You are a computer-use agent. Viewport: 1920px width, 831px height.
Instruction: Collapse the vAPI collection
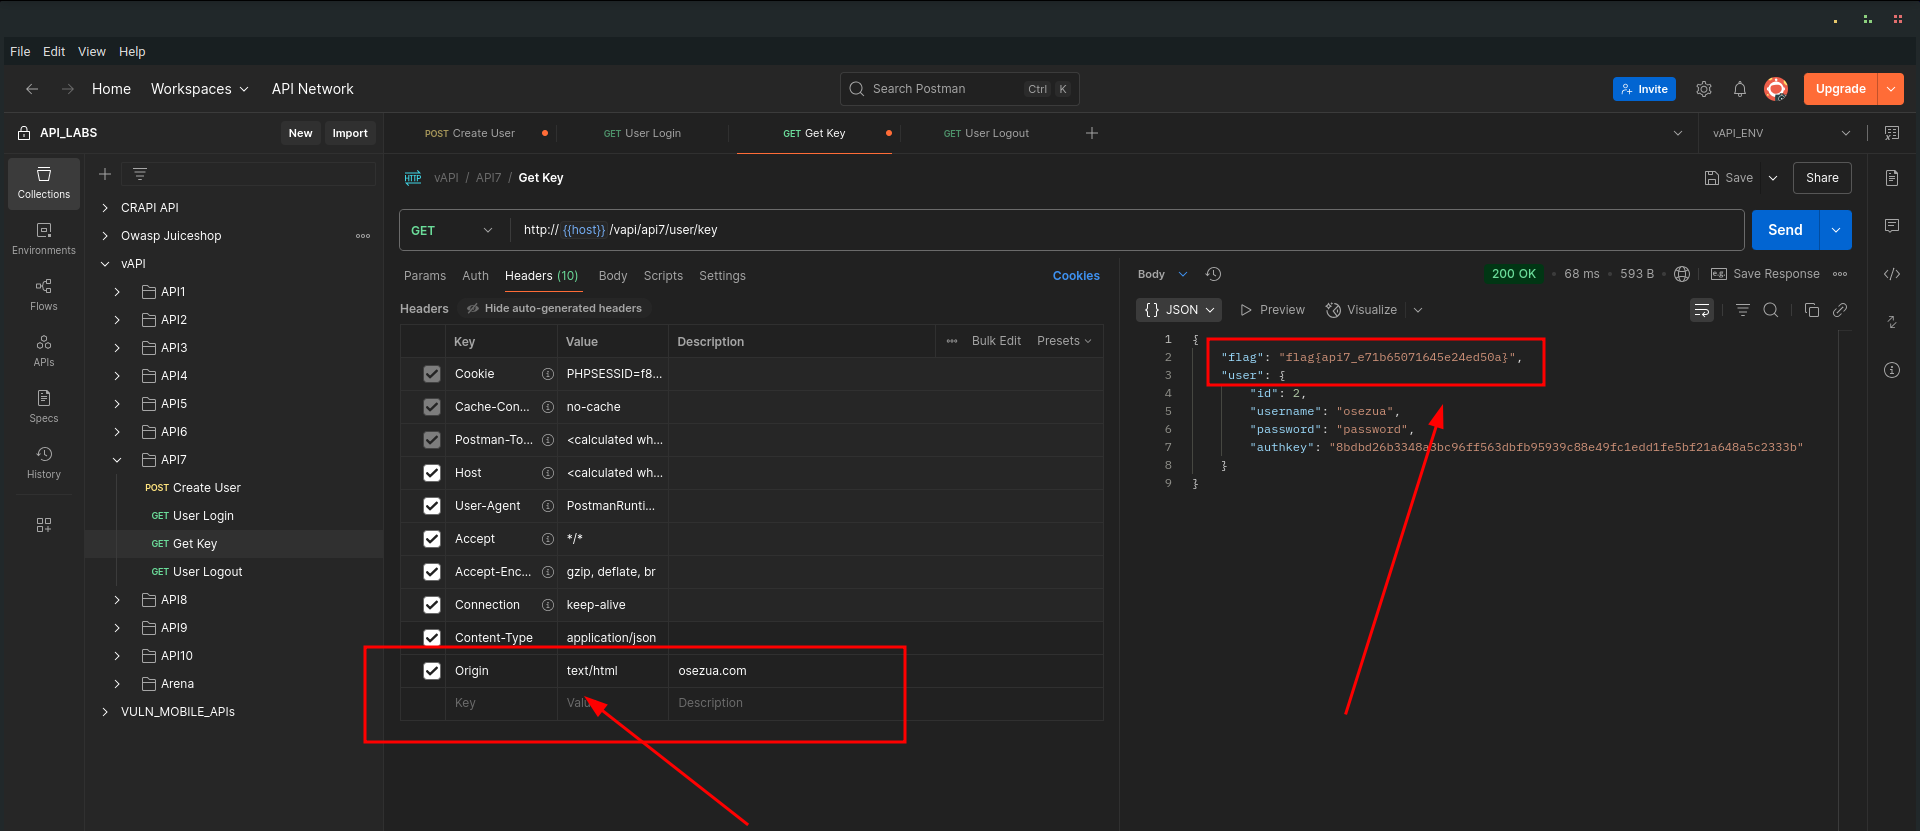(105, 264)
